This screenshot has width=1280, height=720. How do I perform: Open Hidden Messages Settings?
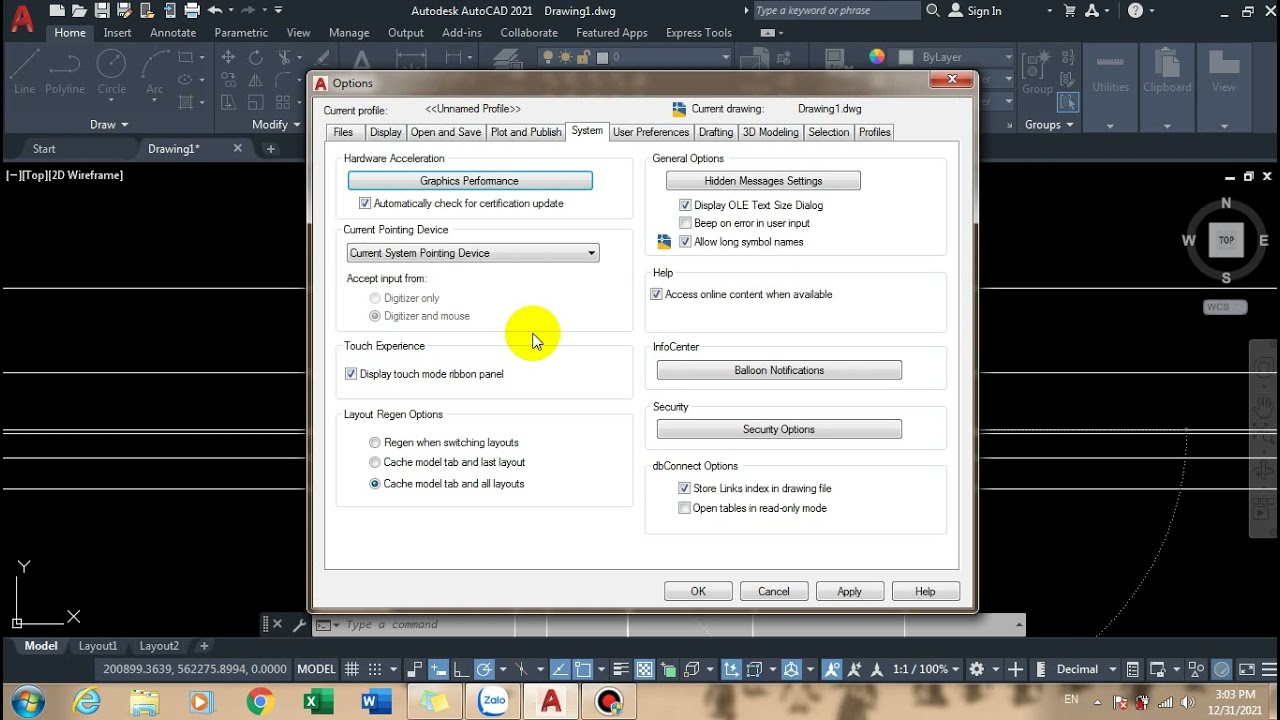(x=763, y=181)
